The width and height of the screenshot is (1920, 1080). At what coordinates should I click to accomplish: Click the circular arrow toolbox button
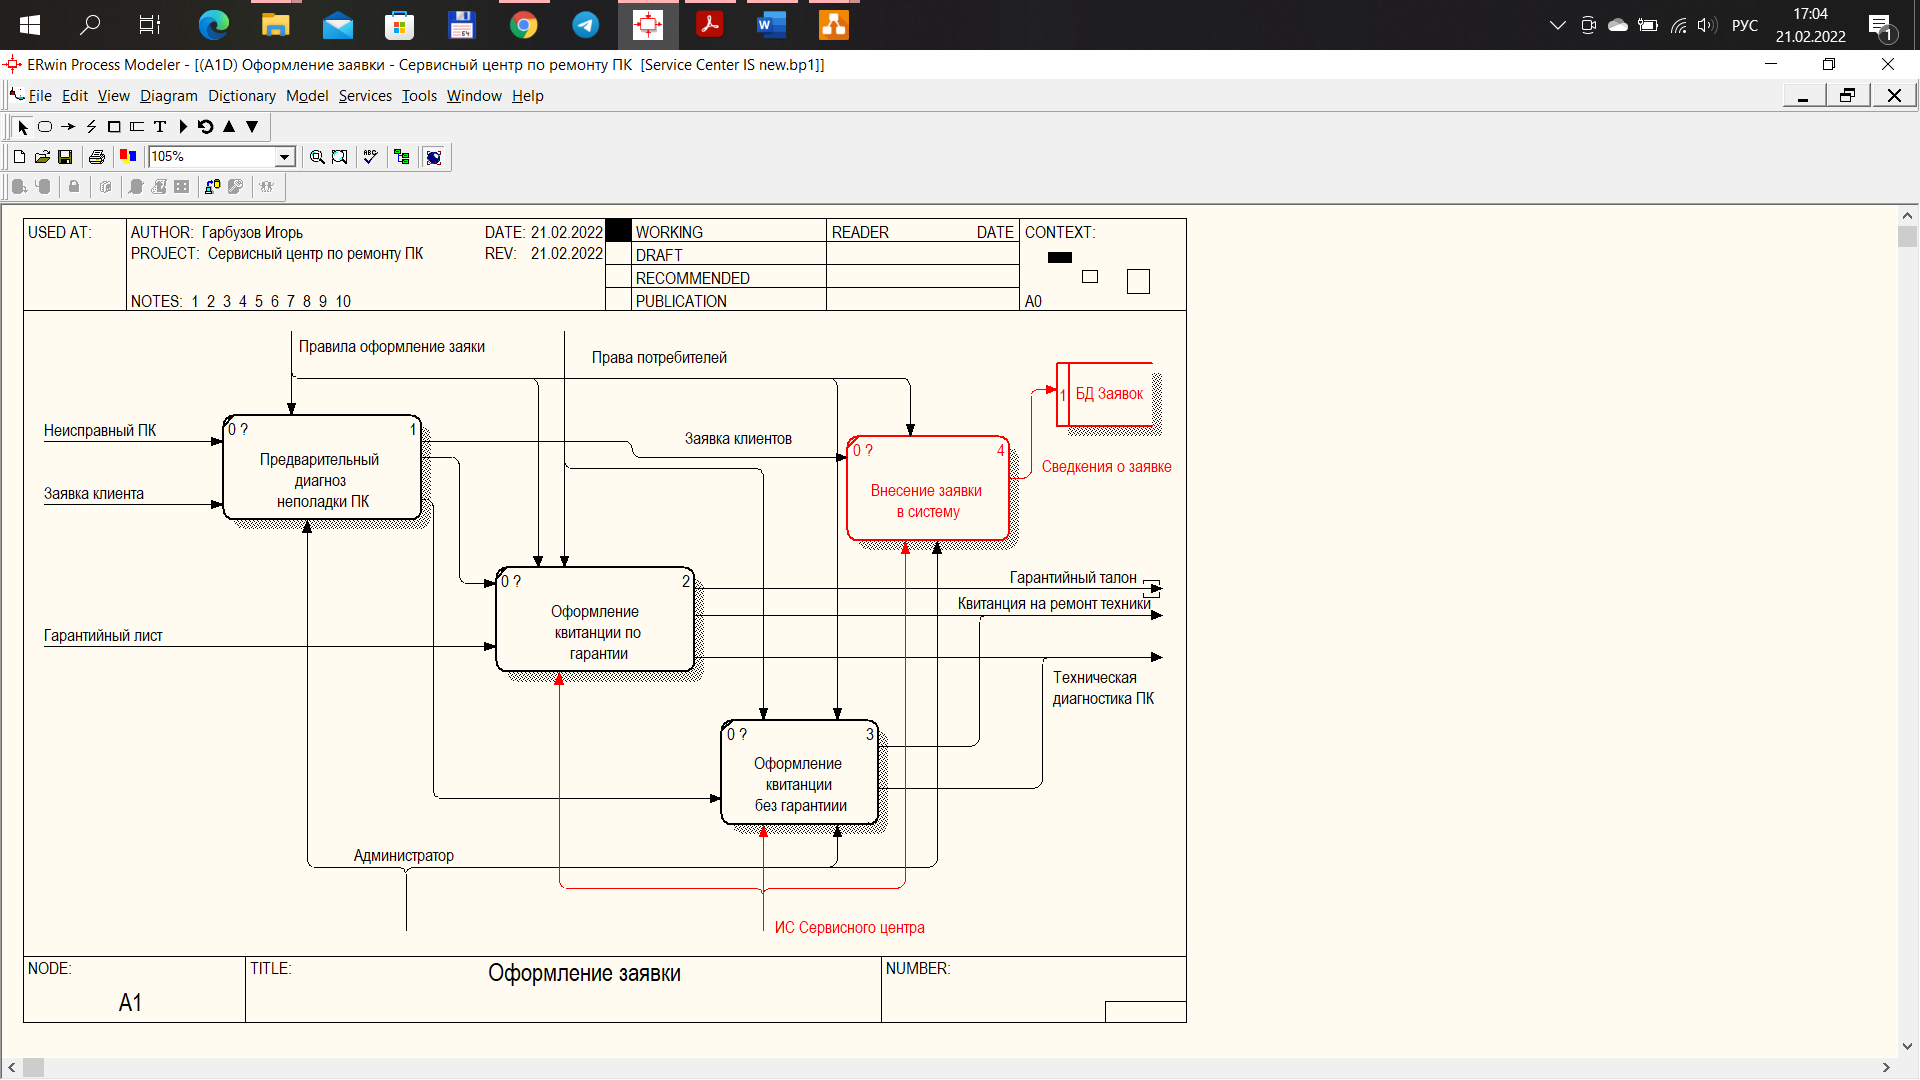click(206, 127)
